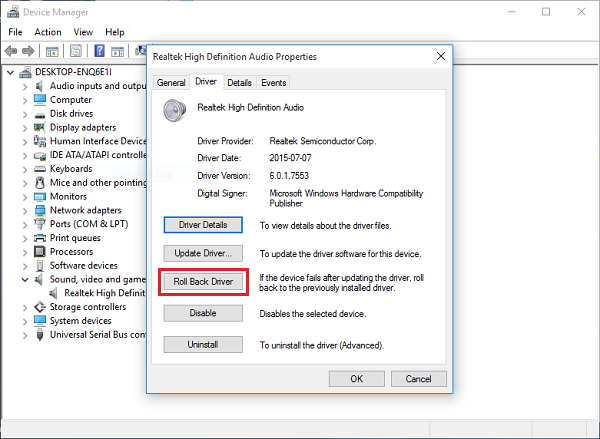Viewport: 600px width, 439px height.
Task: Maximize the Device Manager window
Action: 546,12
